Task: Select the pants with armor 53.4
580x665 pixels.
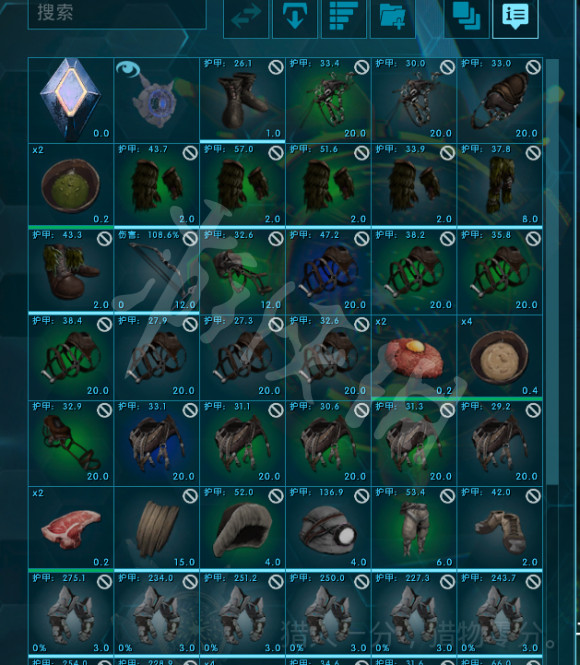Action: 414,528
